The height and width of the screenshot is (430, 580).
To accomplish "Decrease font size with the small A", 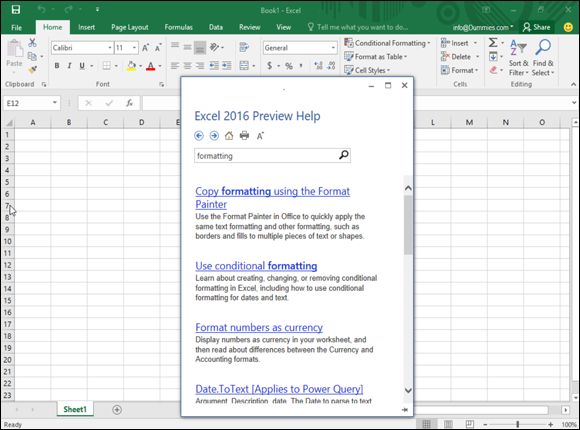I will 158,48.
